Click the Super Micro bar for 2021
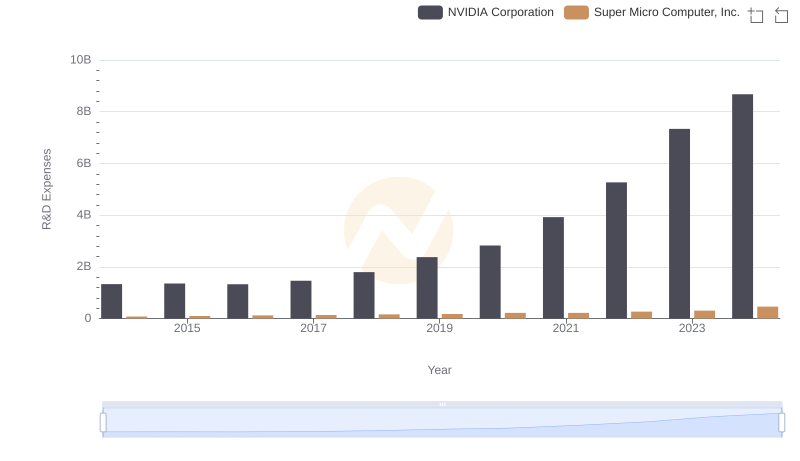 coord(578,316)
